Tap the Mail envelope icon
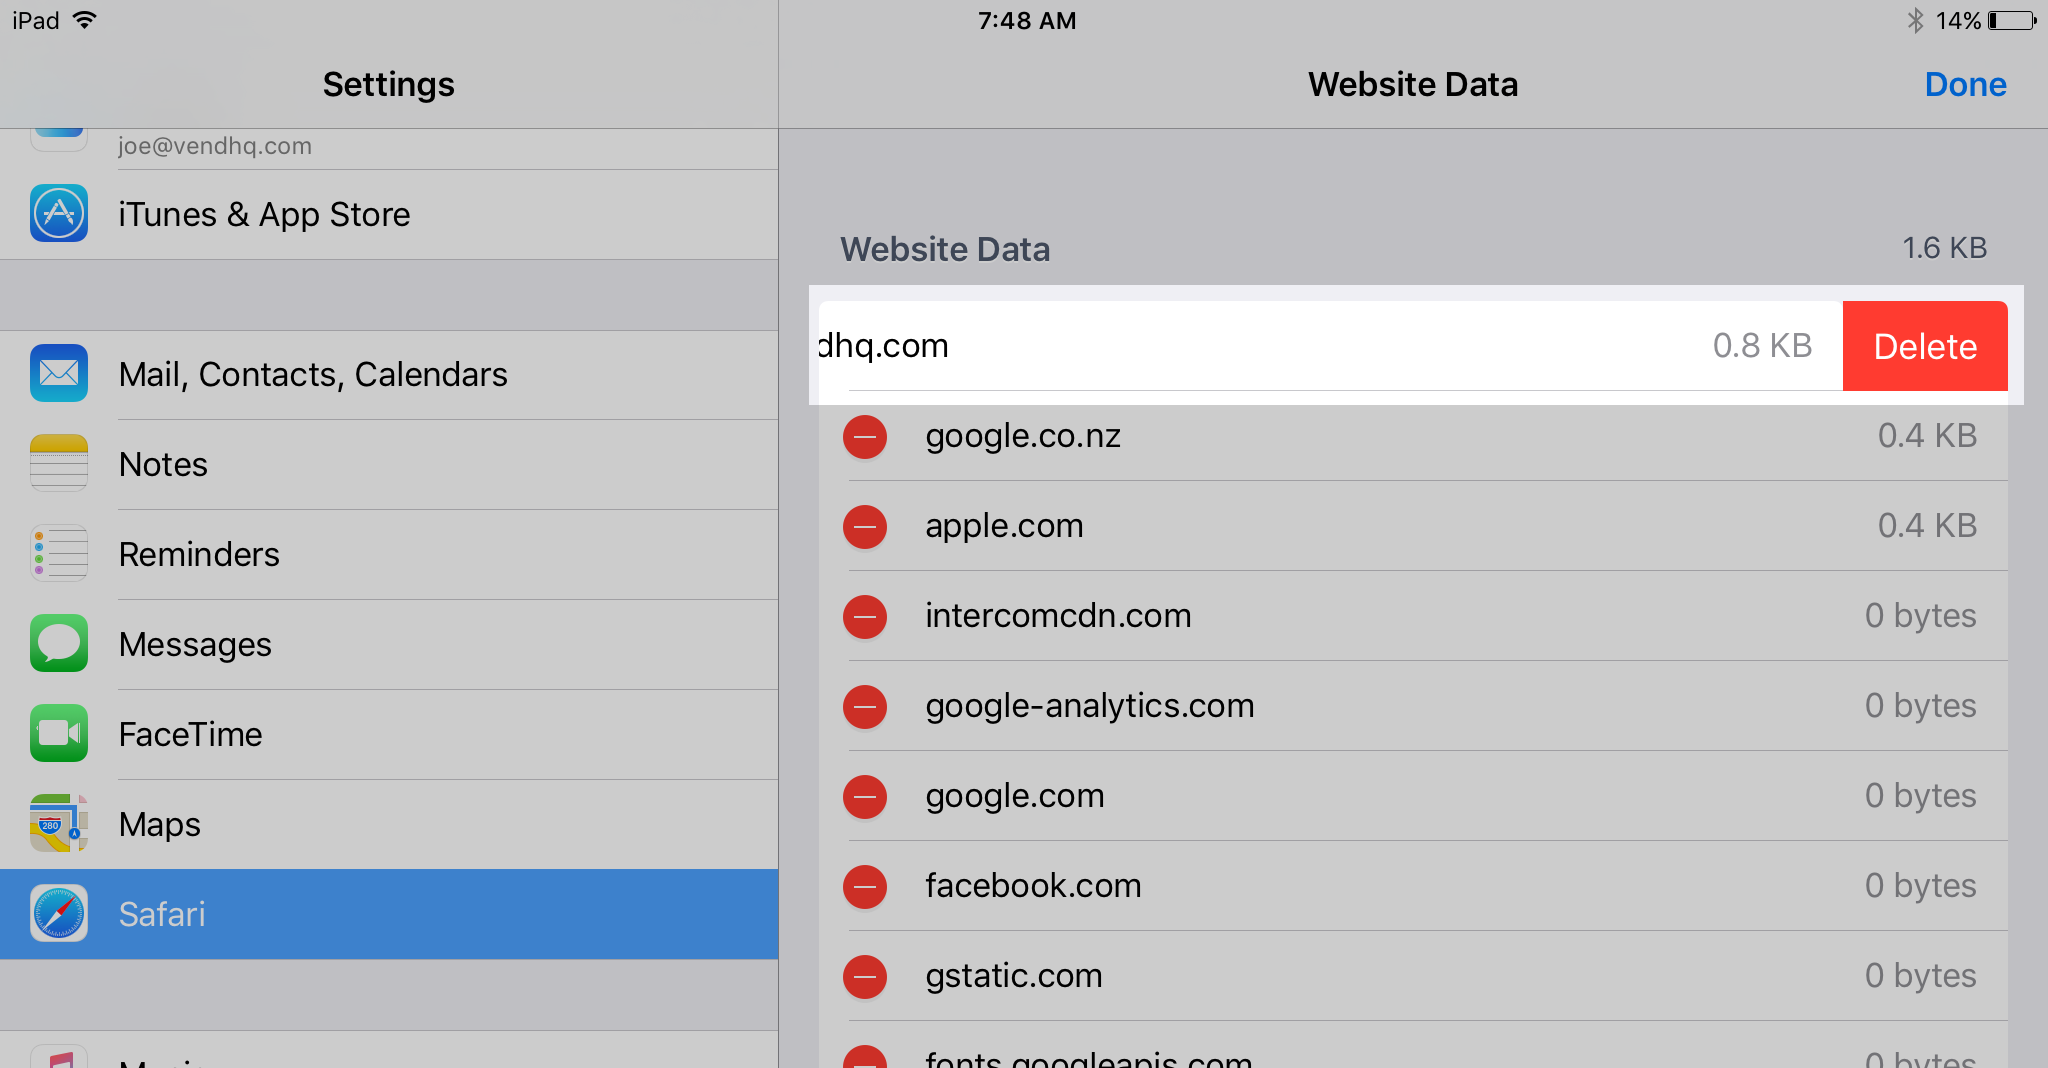This screenshot has height=1068, width=2048. [59, 373]
